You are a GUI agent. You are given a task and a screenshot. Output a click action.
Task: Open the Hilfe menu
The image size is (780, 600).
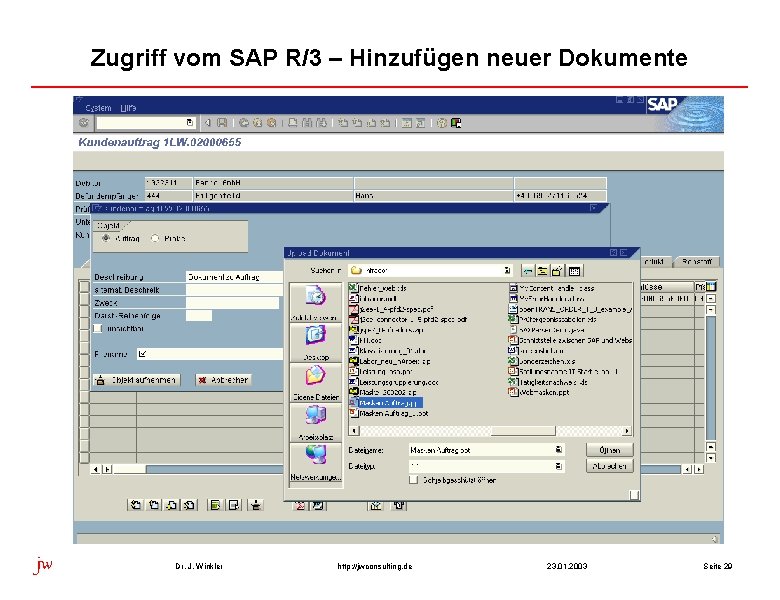point(128,108)
